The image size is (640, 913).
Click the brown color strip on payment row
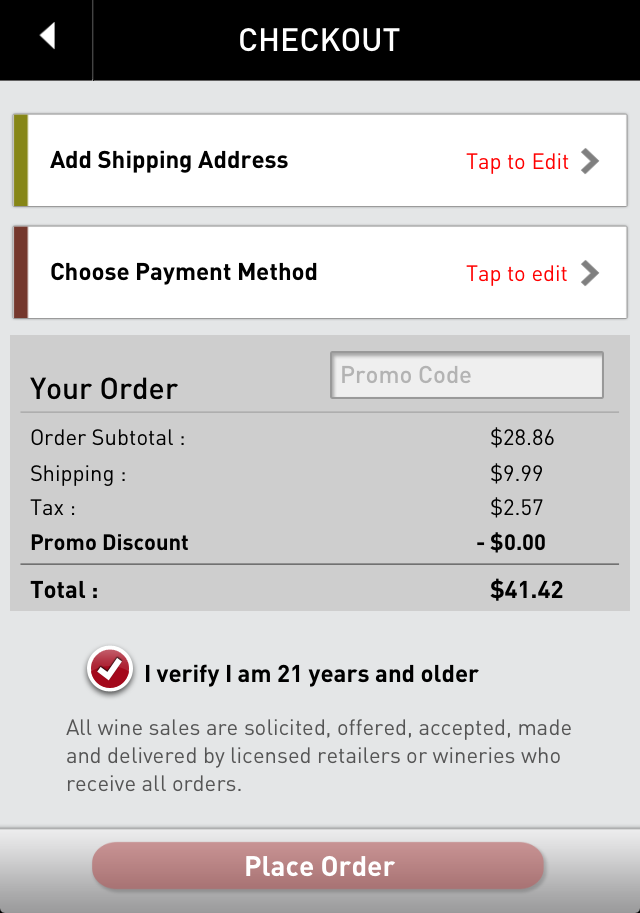20,273
